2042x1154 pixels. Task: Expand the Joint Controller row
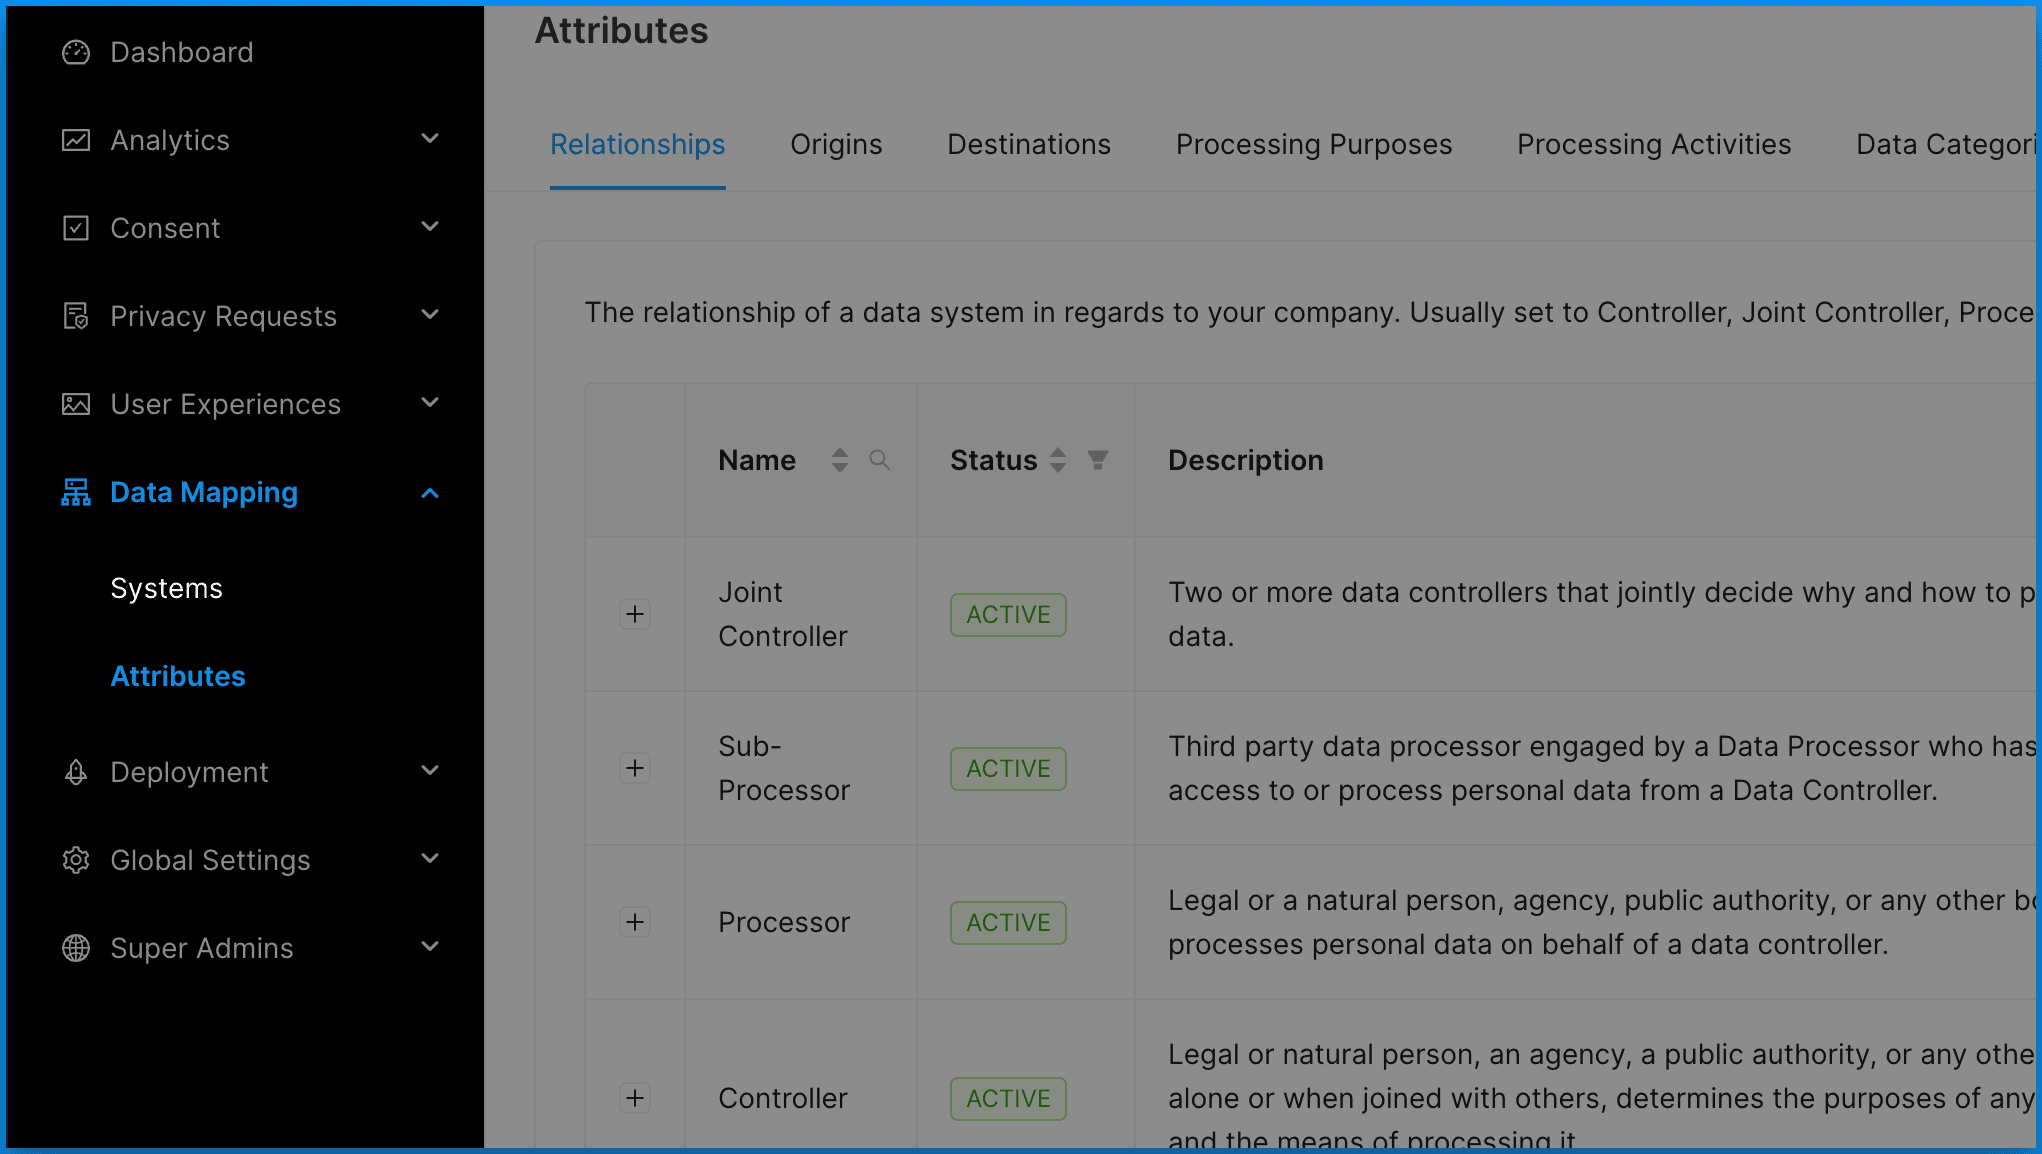[635, 614]
